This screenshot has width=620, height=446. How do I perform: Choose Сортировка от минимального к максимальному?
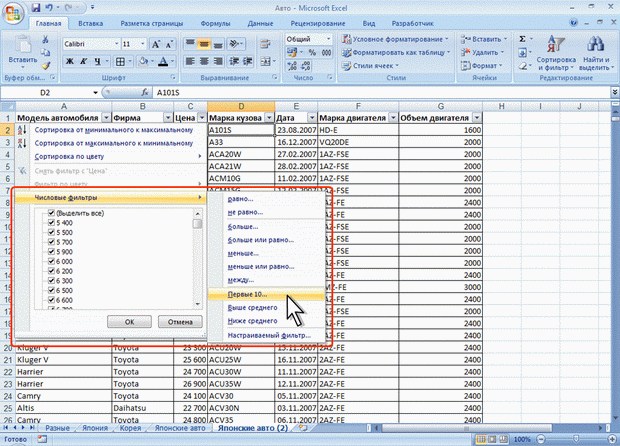click(x=113, y=130)
